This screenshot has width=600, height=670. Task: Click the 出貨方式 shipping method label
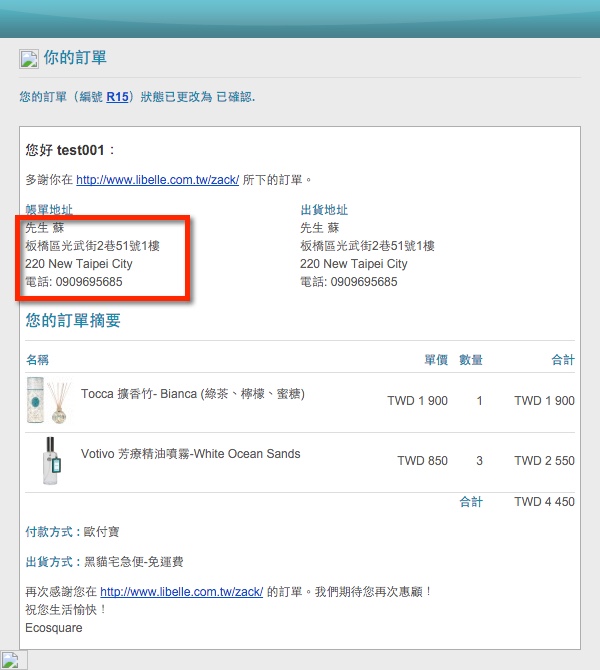pyautogui.click(x=51, y=562)
